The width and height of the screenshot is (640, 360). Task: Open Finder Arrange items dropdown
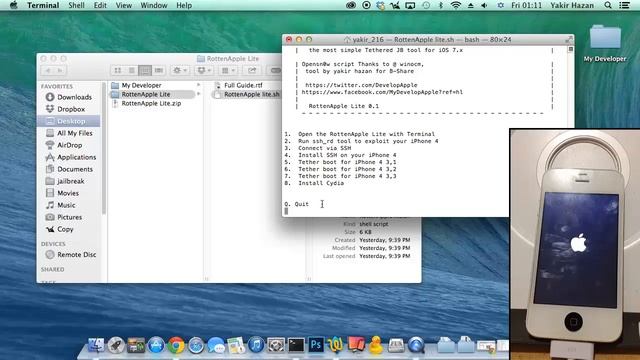click(x=227, y=71)
